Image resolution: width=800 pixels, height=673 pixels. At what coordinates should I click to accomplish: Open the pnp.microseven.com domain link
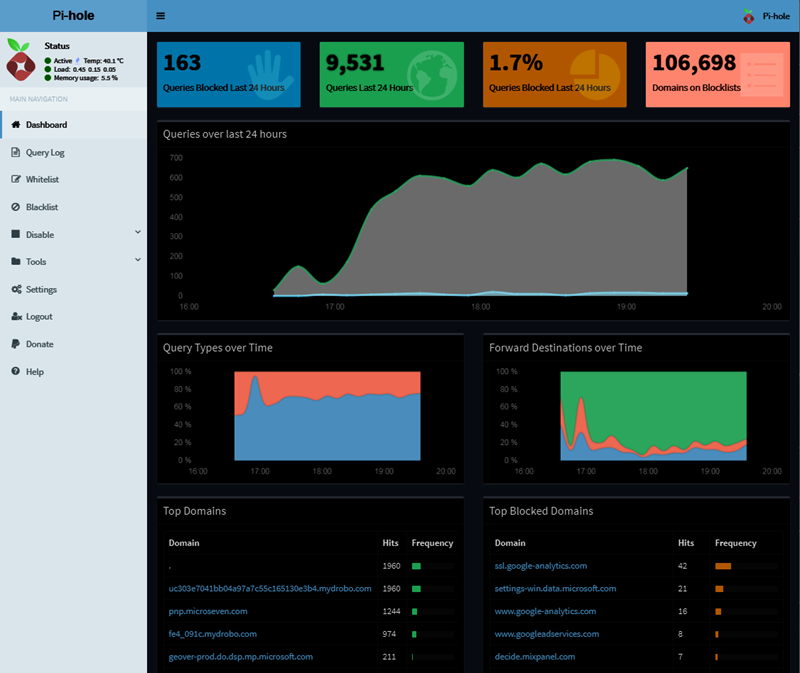click(208, 611)
